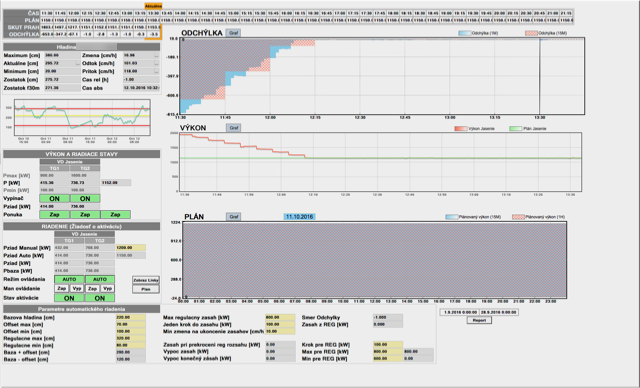Select the Cas abs 12.10.2016 value
The height and width of the screenshot is (388, 640).
click(x=141, y=88)
